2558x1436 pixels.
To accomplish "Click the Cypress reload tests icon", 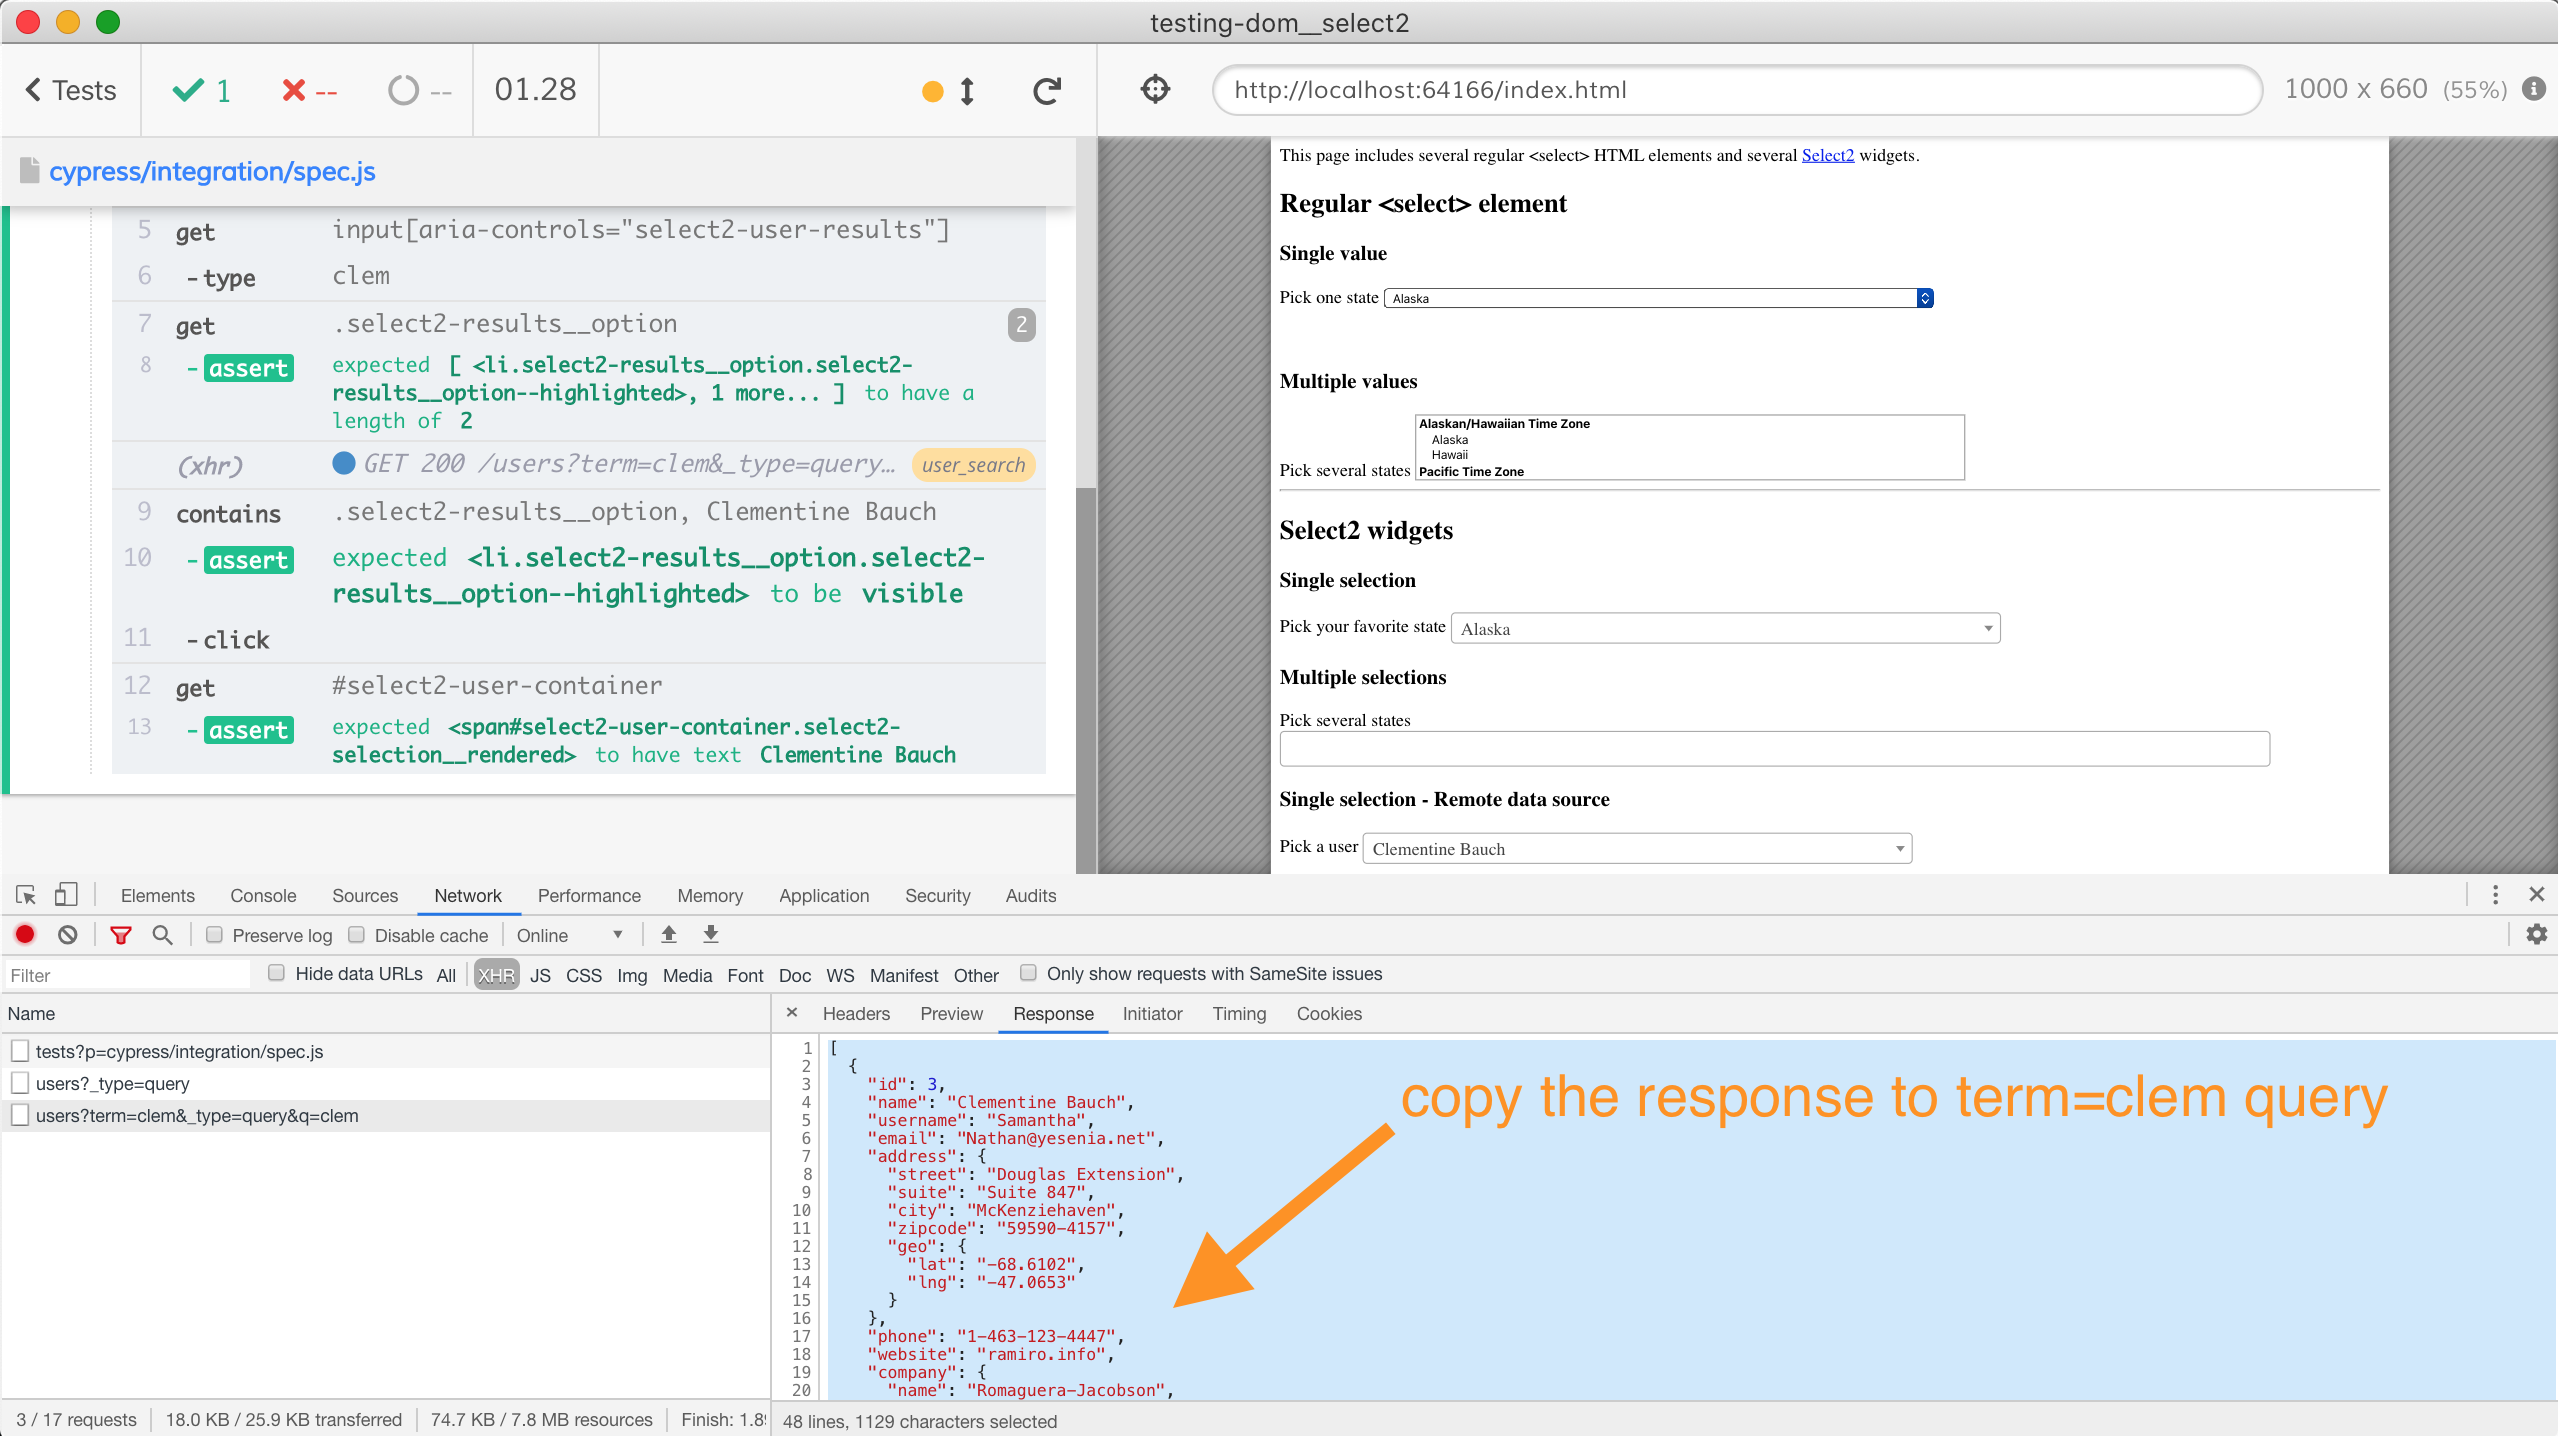I will click(1046, 91).
